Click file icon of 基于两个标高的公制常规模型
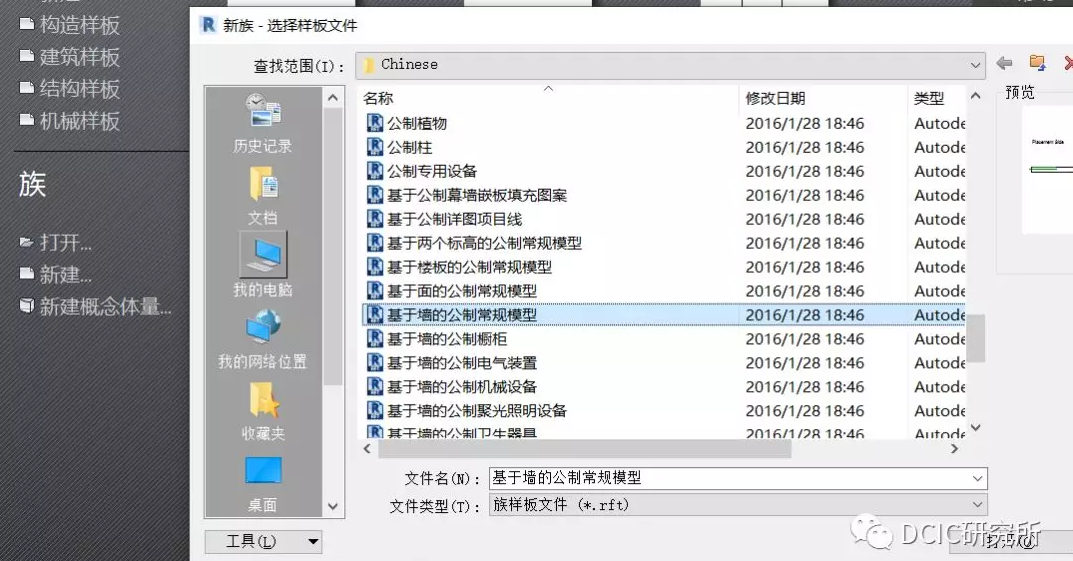Image resolution: width=1073 pixels, height=561 pixels. click(x=375, y=243)
